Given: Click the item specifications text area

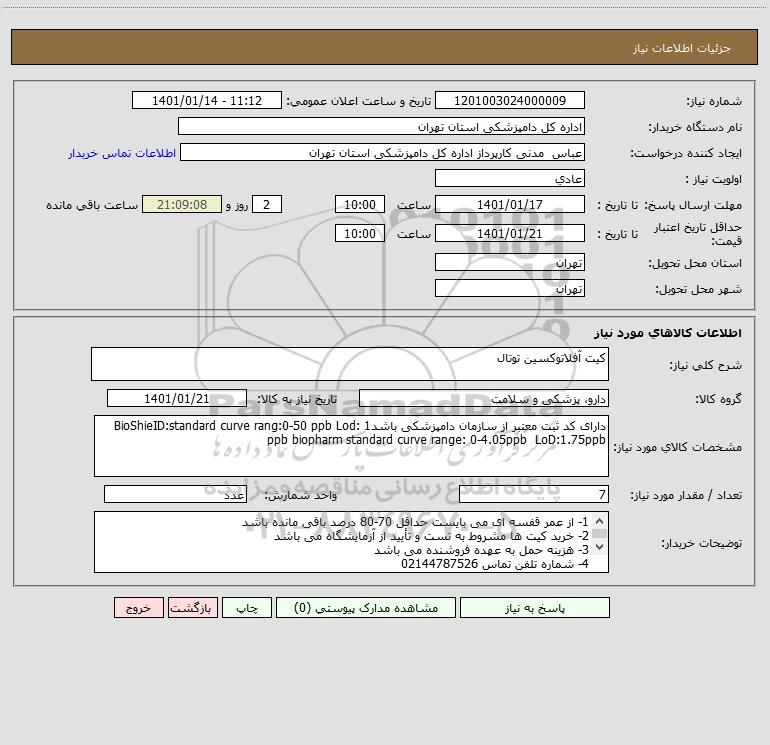Looking at the screenshot, I should tap(351, 446).
